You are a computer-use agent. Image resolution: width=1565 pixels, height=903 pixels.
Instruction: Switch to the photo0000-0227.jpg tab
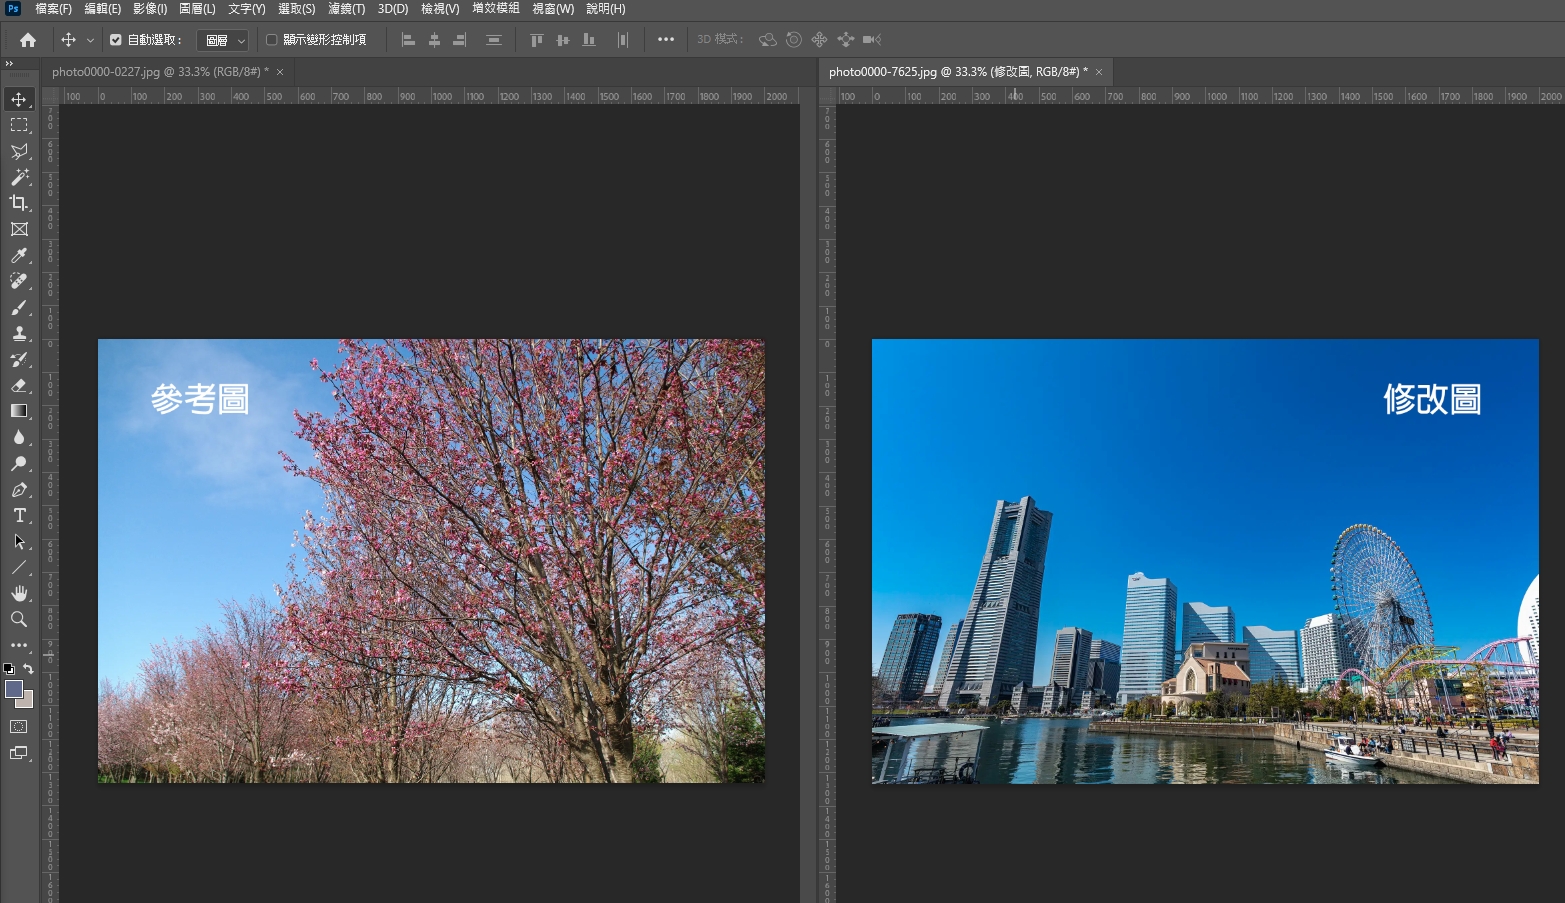tap(159, 72)
